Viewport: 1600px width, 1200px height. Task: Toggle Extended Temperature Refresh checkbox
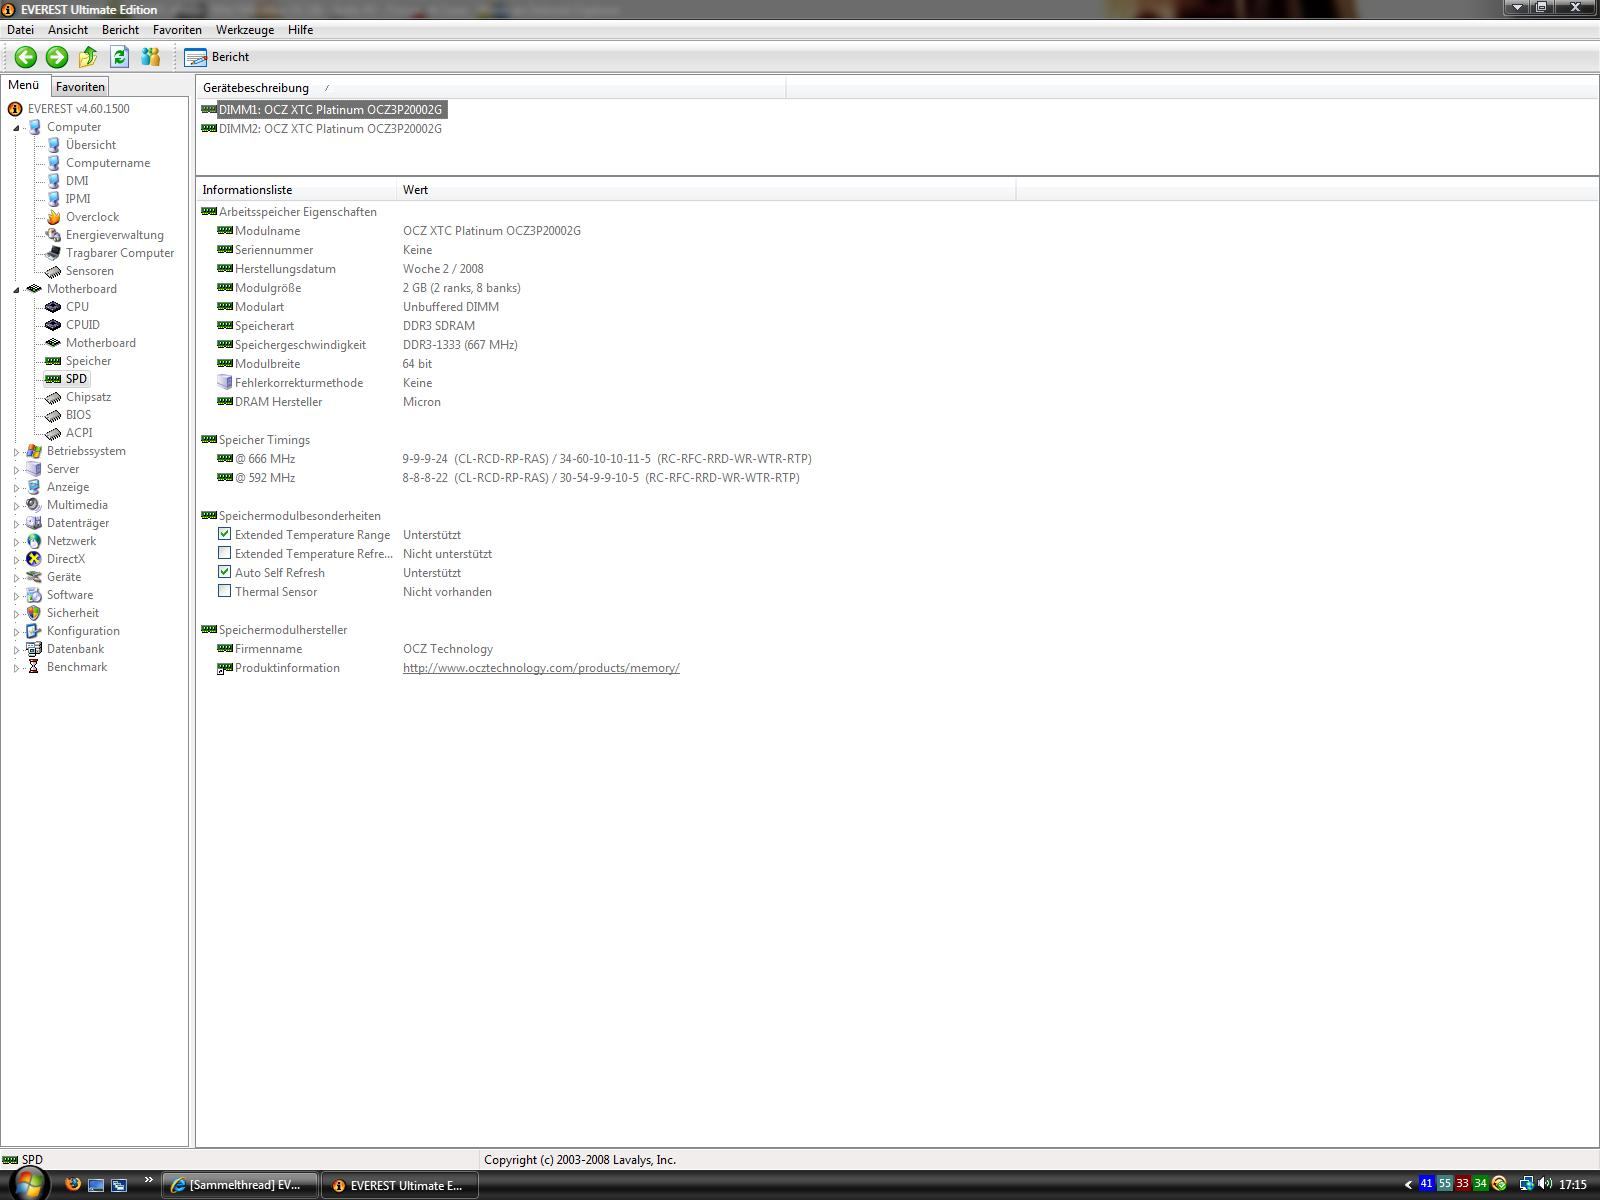click(x=224, y=553)
